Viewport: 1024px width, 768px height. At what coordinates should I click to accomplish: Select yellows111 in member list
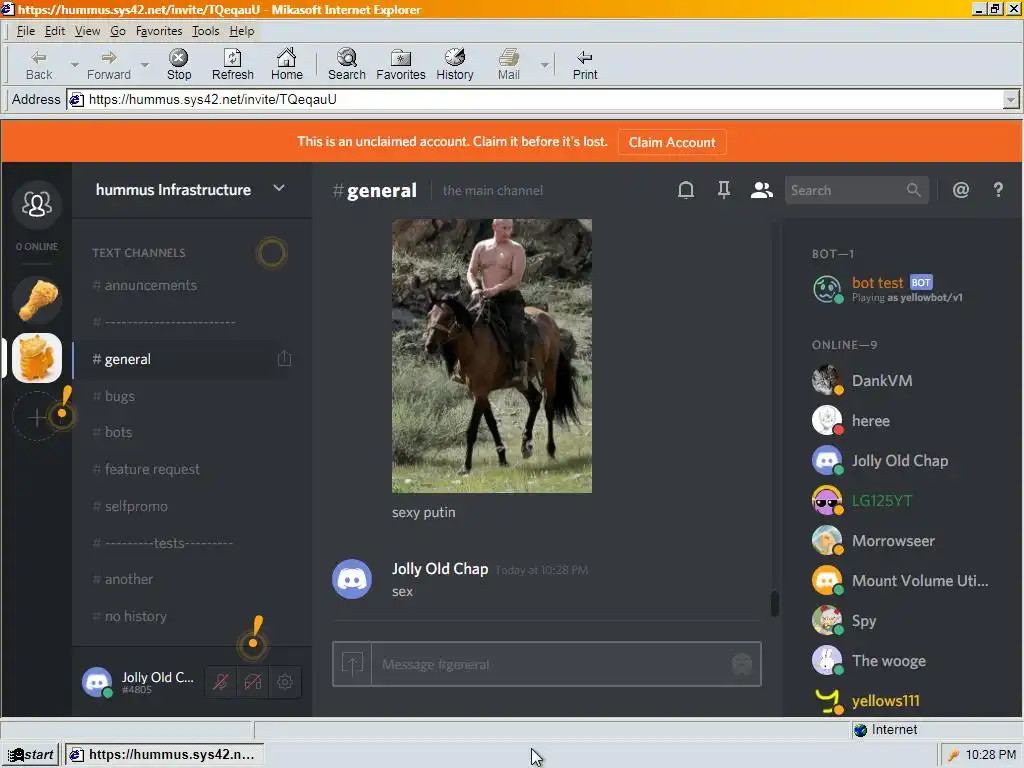[901, 701]
